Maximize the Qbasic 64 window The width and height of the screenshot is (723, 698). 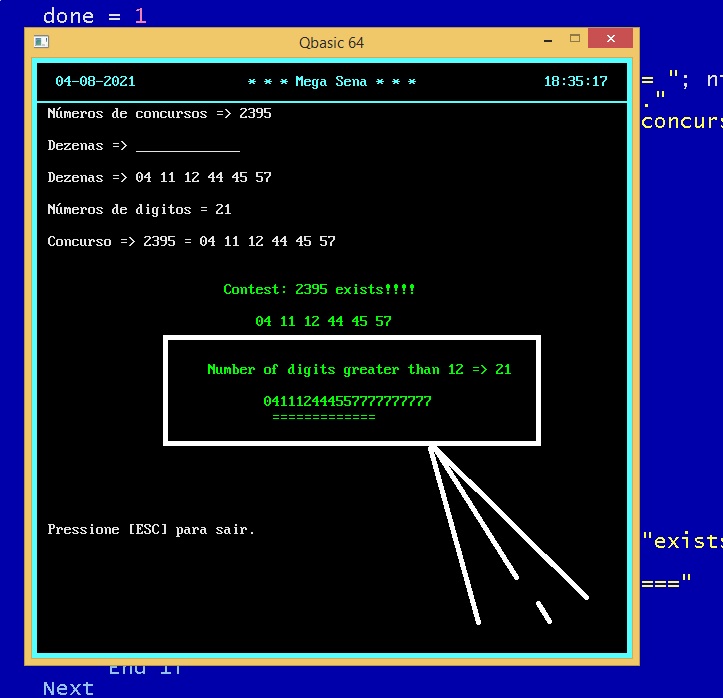tap(575, 40)
